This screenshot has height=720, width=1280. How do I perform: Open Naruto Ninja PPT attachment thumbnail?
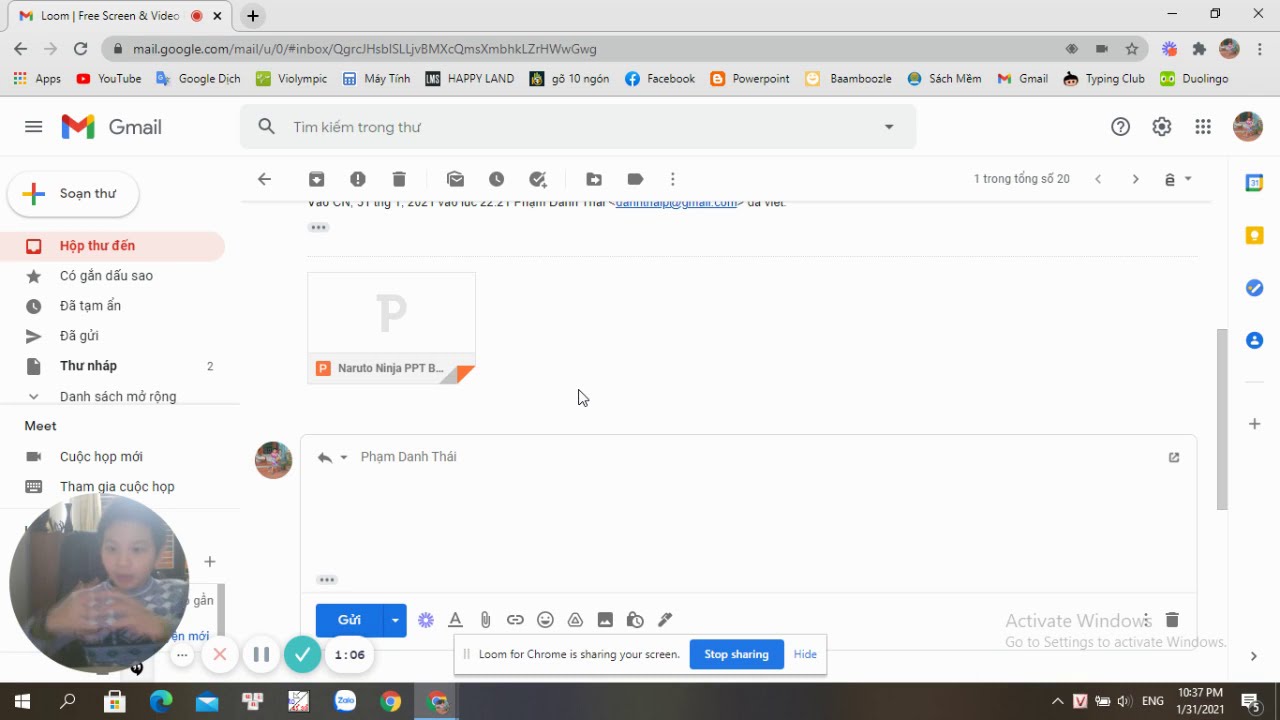(391, 328)
